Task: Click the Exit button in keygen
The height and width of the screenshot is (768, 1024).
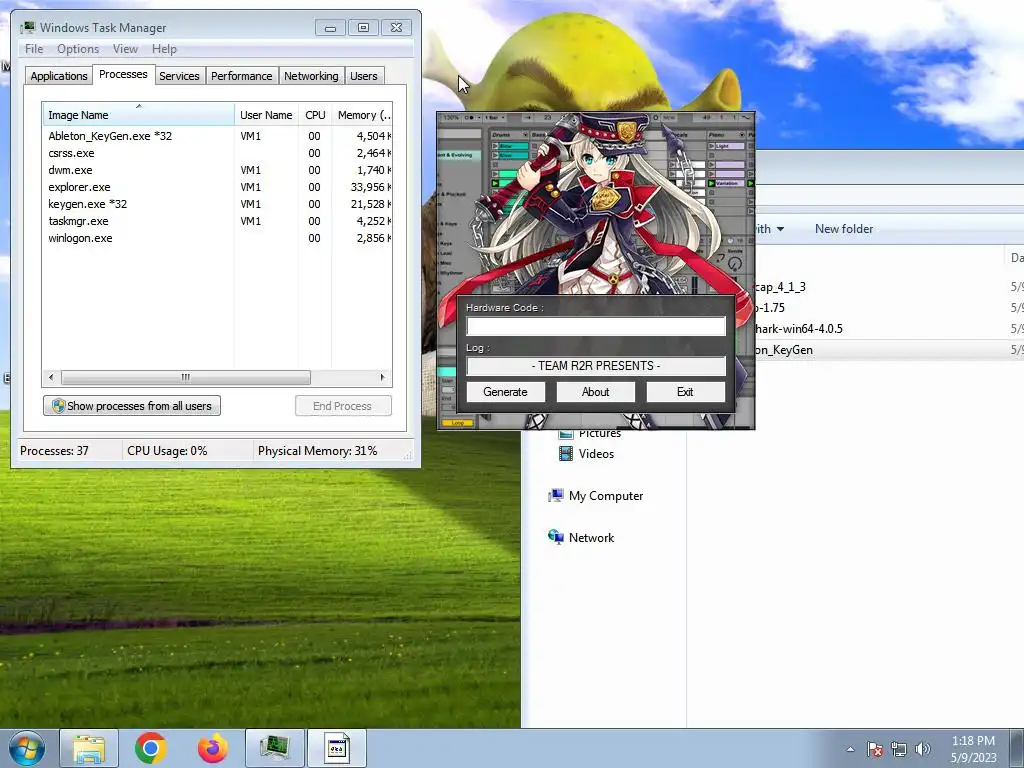Action: [x=685, y=392]
